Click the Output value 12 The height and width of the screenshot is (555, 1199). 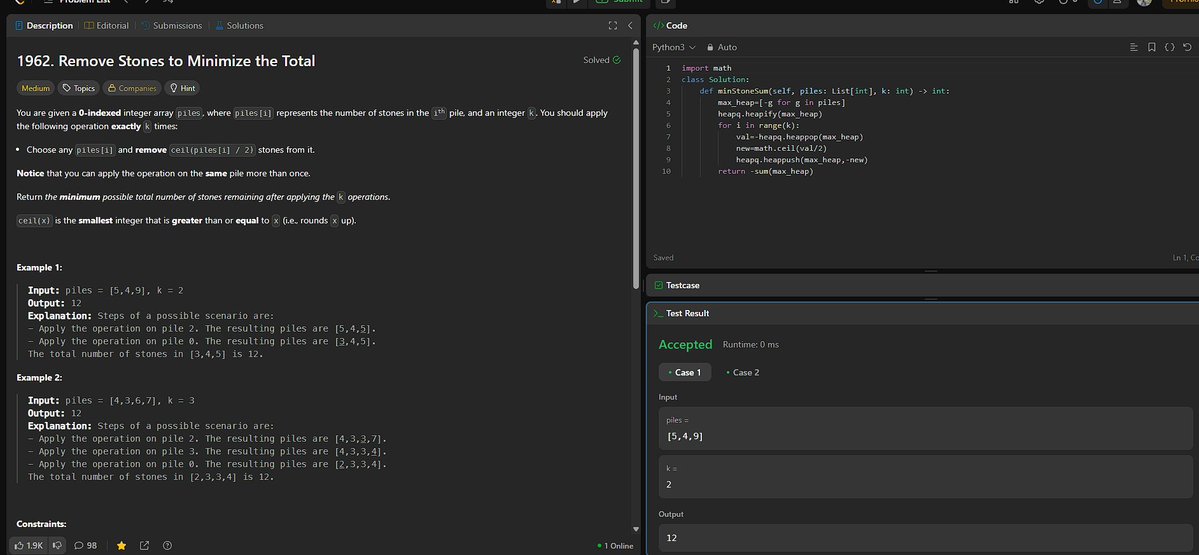coord(925,538)
